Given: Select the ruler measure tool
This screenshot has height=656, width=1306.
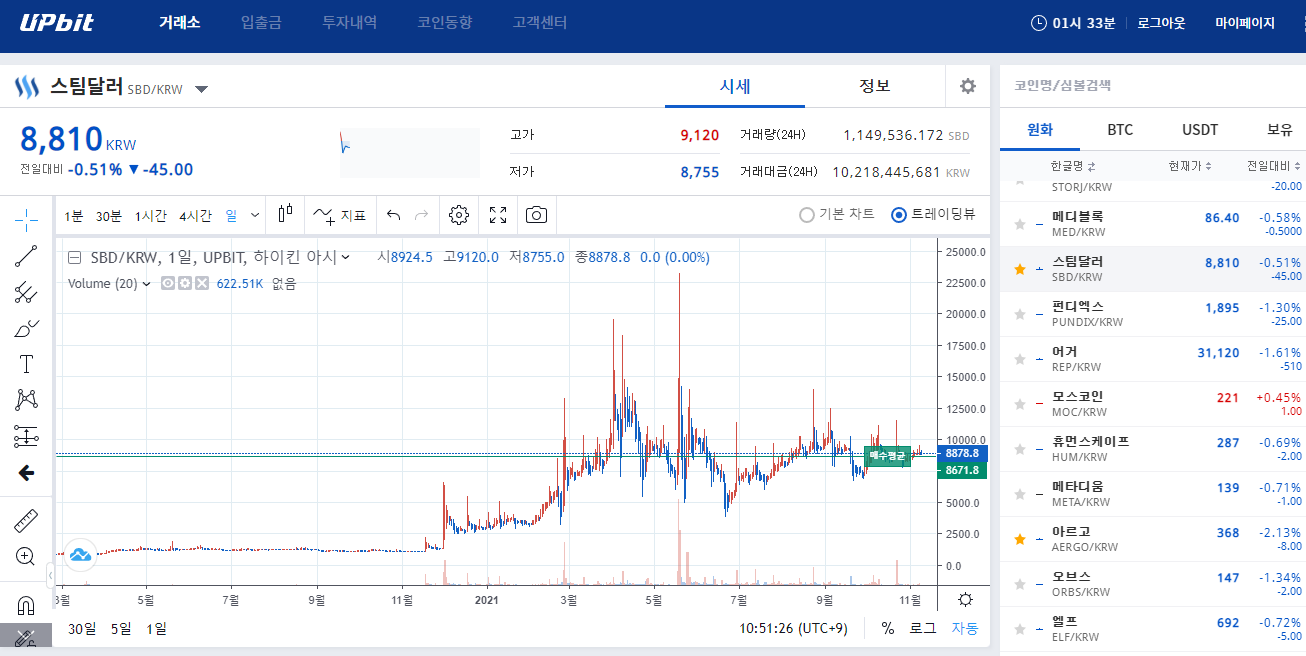Looking at the screenshot, I should pyautogui.click(x=26, y=520).
